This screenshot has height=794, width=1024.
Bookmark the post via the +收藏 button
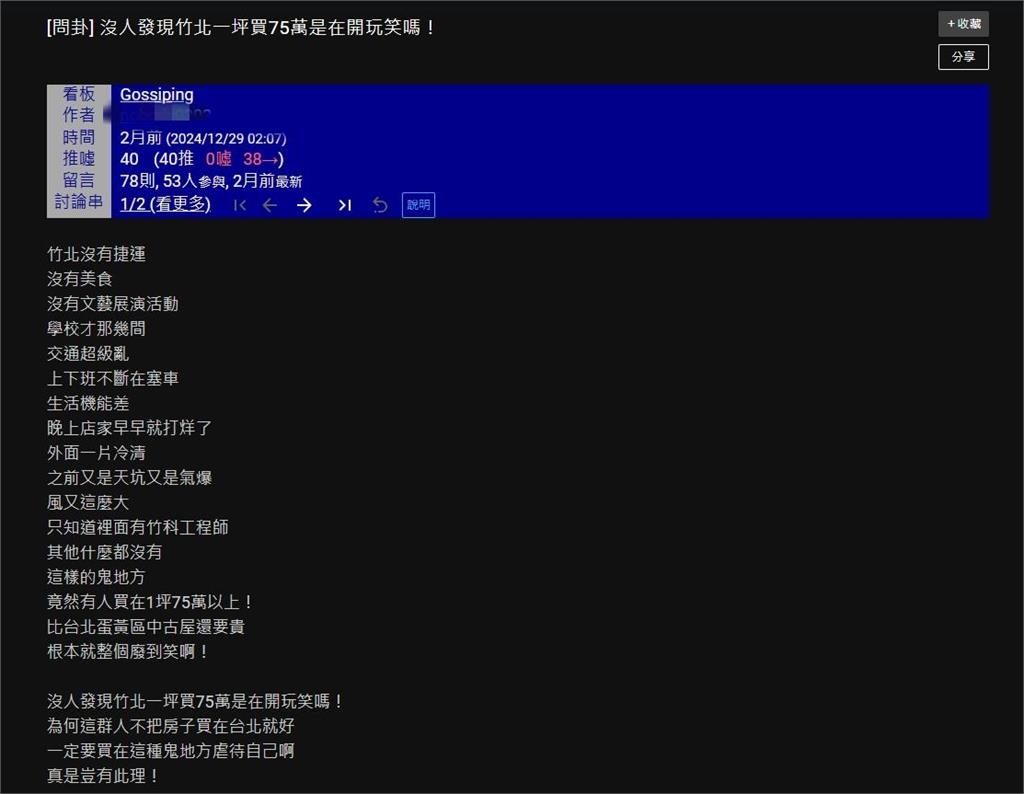point(962,23)
